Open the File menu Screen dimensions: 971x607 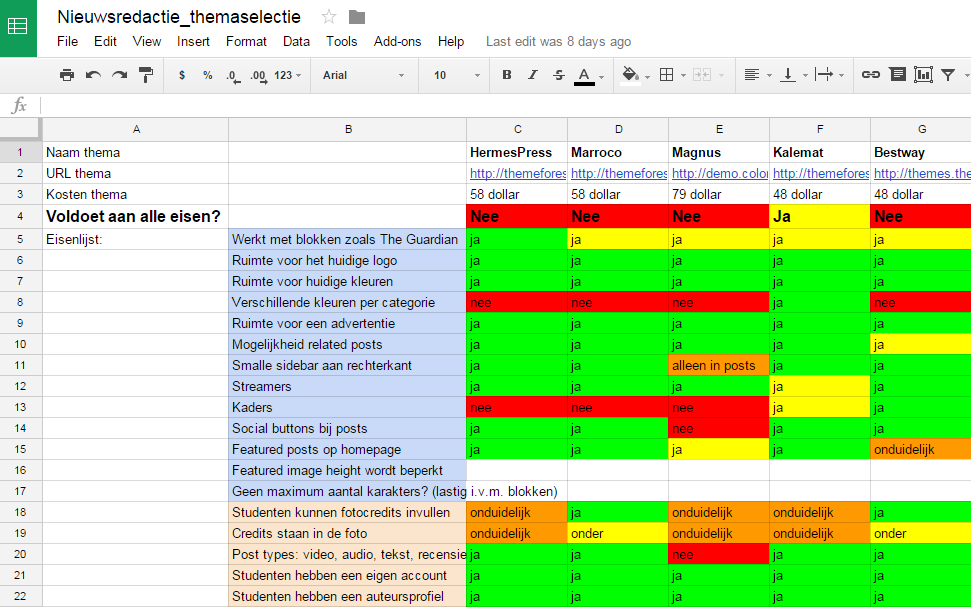point(67,41)
